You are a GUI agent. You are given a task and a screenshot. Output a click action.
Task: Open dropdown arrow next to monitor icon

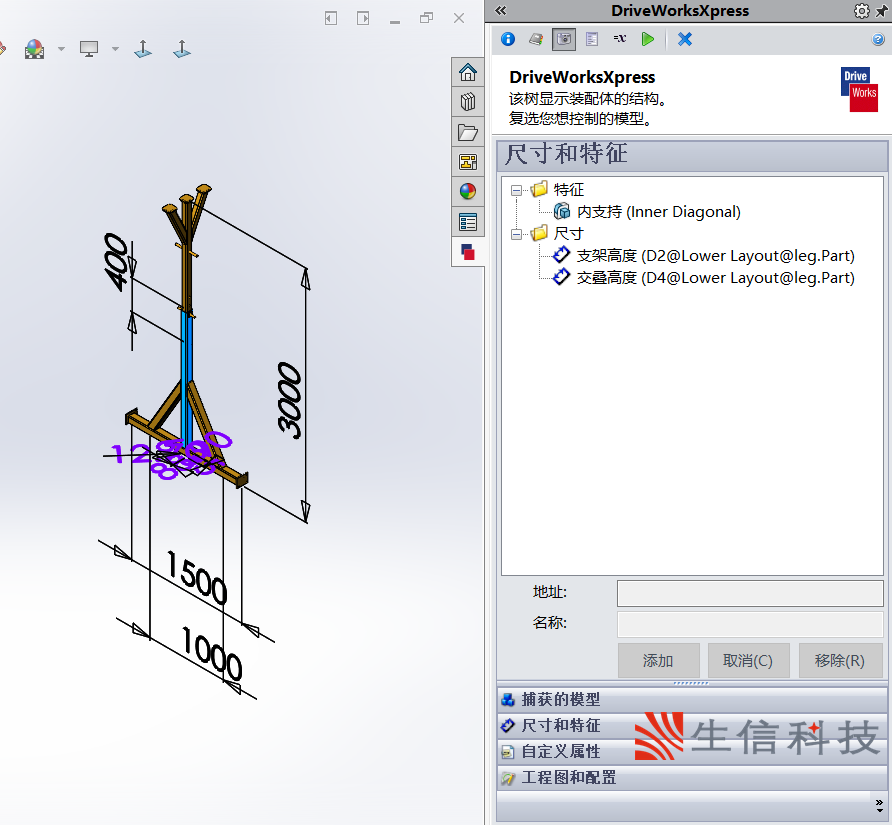point(115,50)
